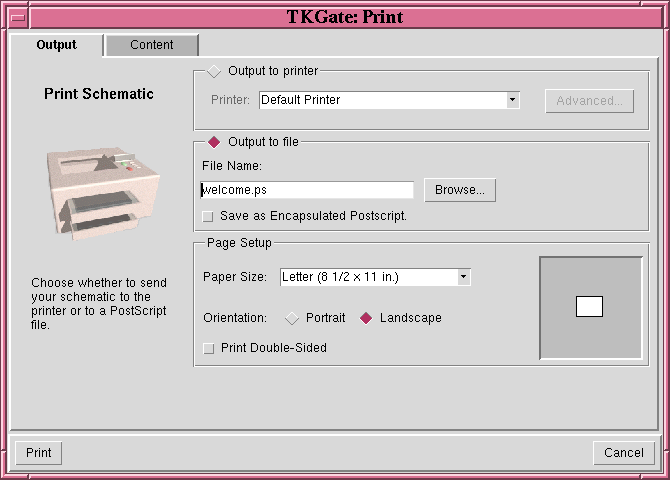Screen dimensions: 670x480
Task: Click the Browse... button
Action: coord(459,190)
